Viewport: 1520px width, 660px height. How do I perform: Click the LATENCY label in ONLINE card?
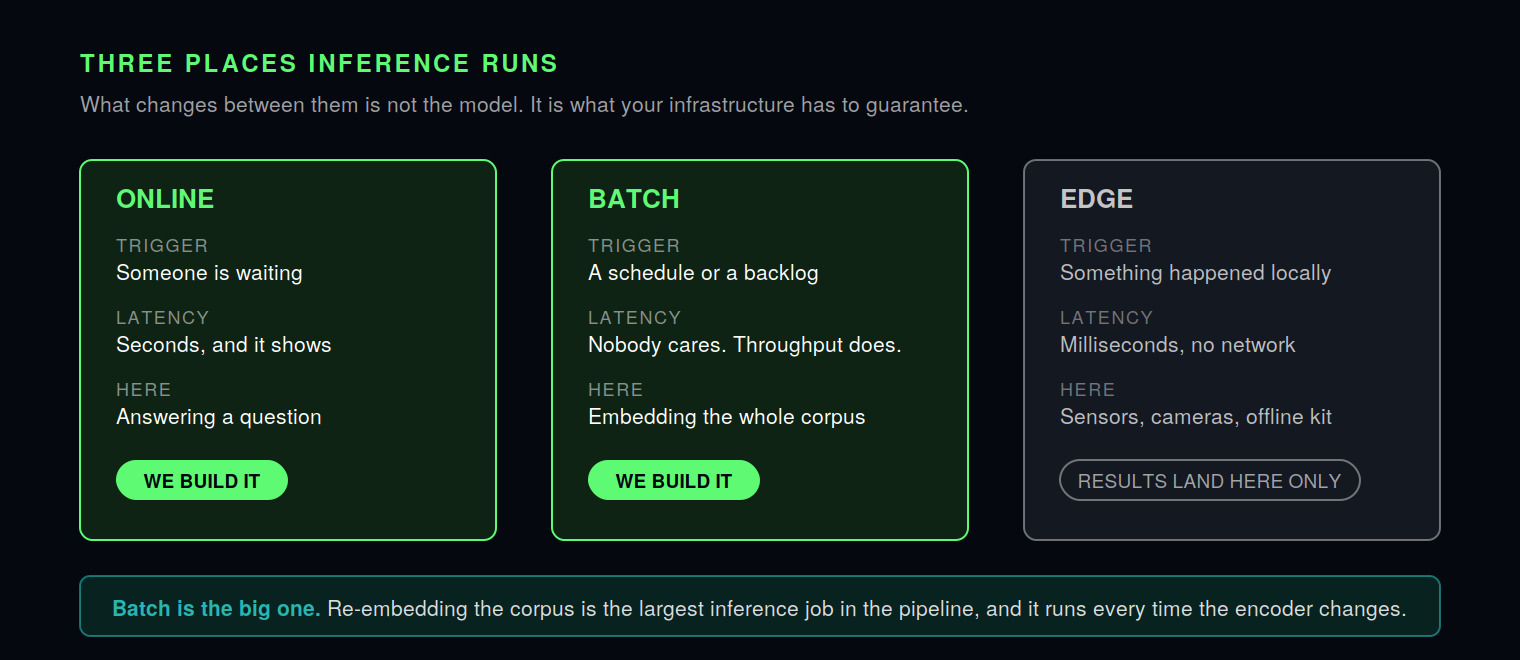[x=163, y=318]
